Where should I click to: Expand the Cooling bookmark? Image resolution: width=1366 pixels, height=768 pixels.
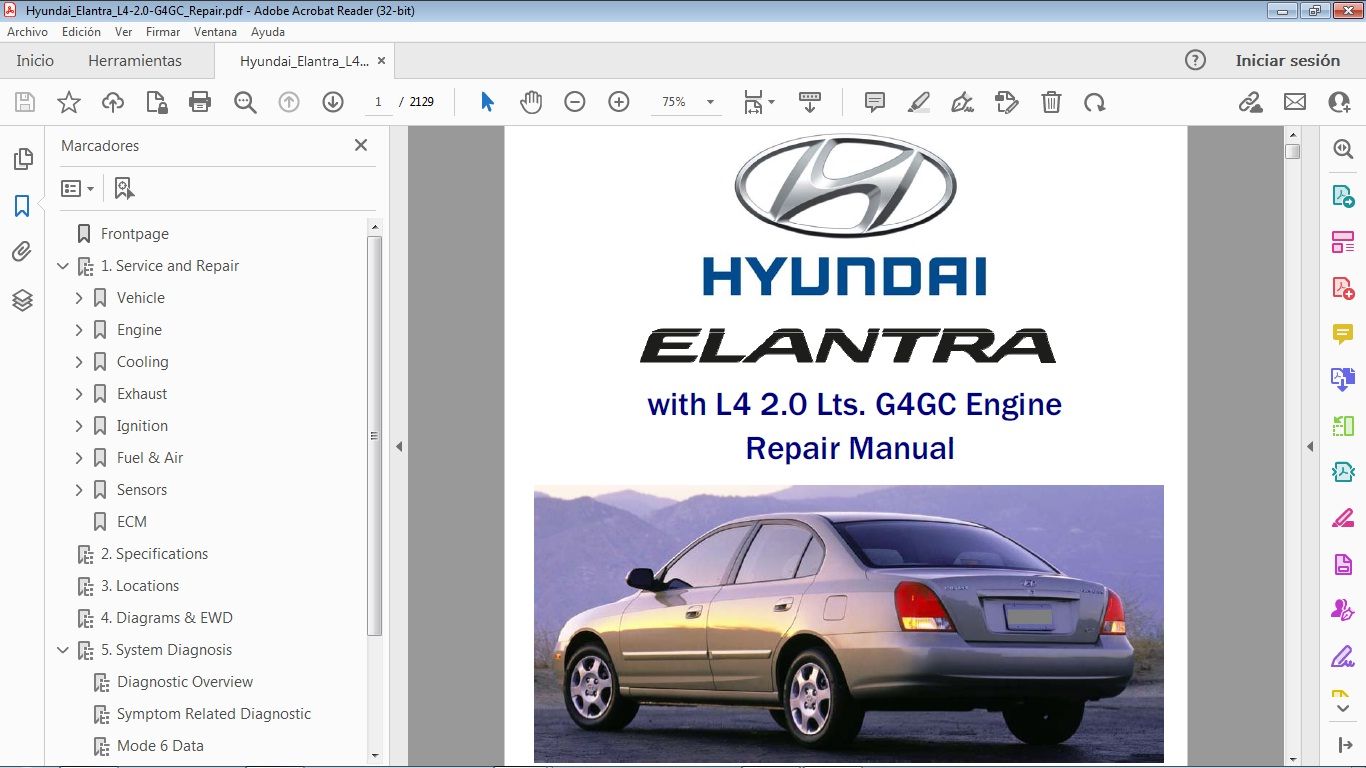click(x=79, y=362)
